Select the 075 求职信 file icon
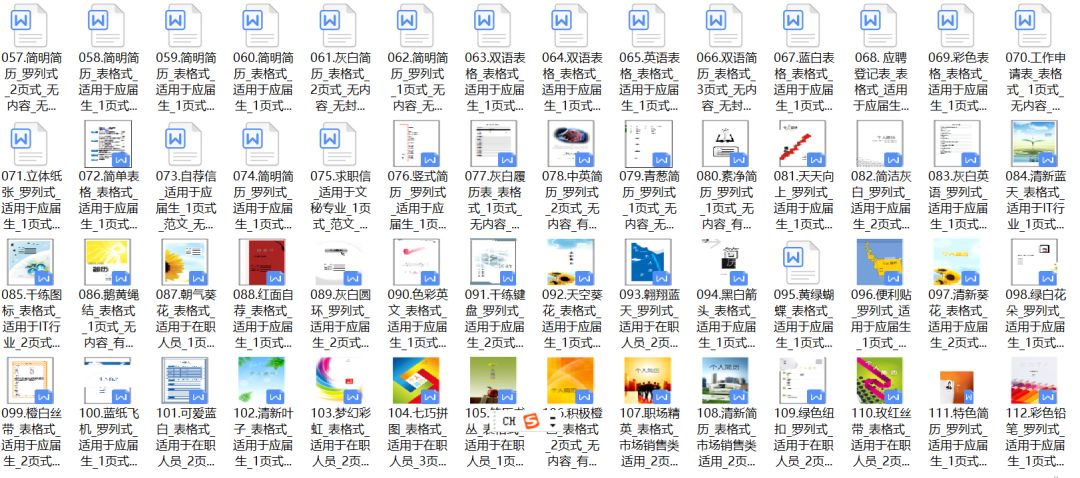Image resolution: width=1080 pixels, height=478 pixels. pos(339,144)
